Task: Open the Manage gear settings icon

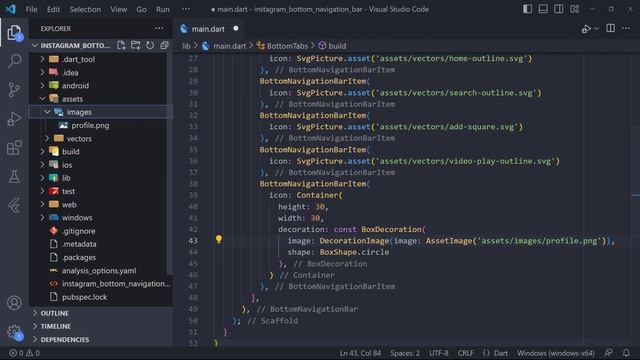Action: tap(14, 331)
